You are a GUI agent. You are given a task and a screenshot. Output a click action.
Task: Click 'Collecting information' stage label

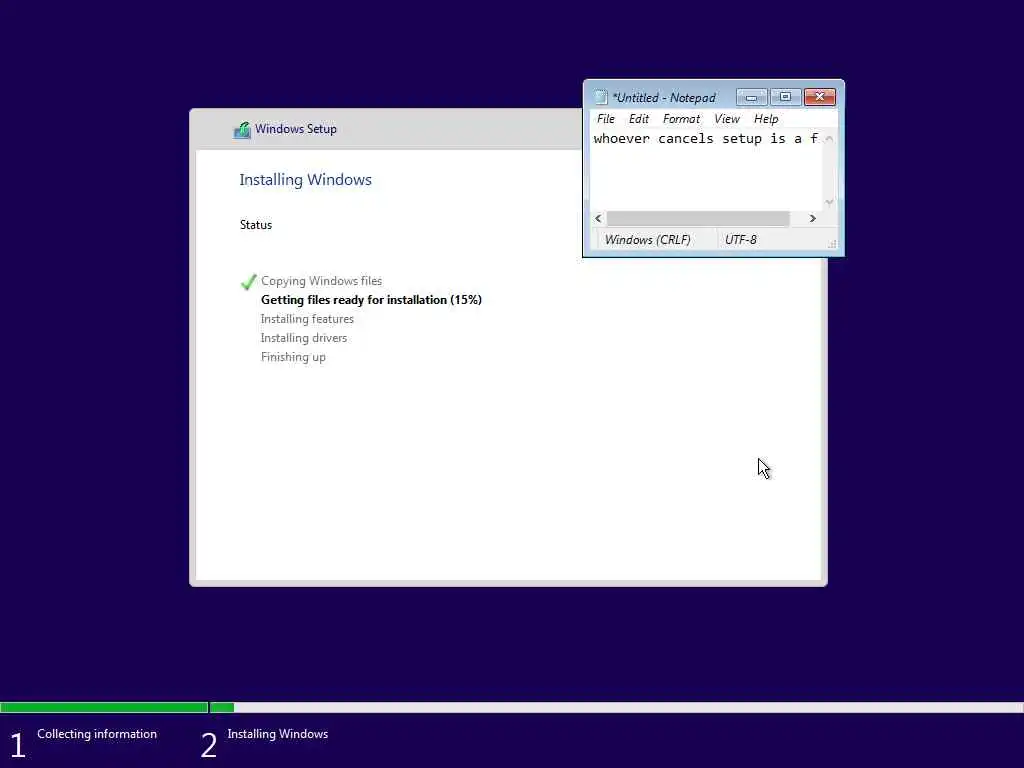[x=97, y=734]
